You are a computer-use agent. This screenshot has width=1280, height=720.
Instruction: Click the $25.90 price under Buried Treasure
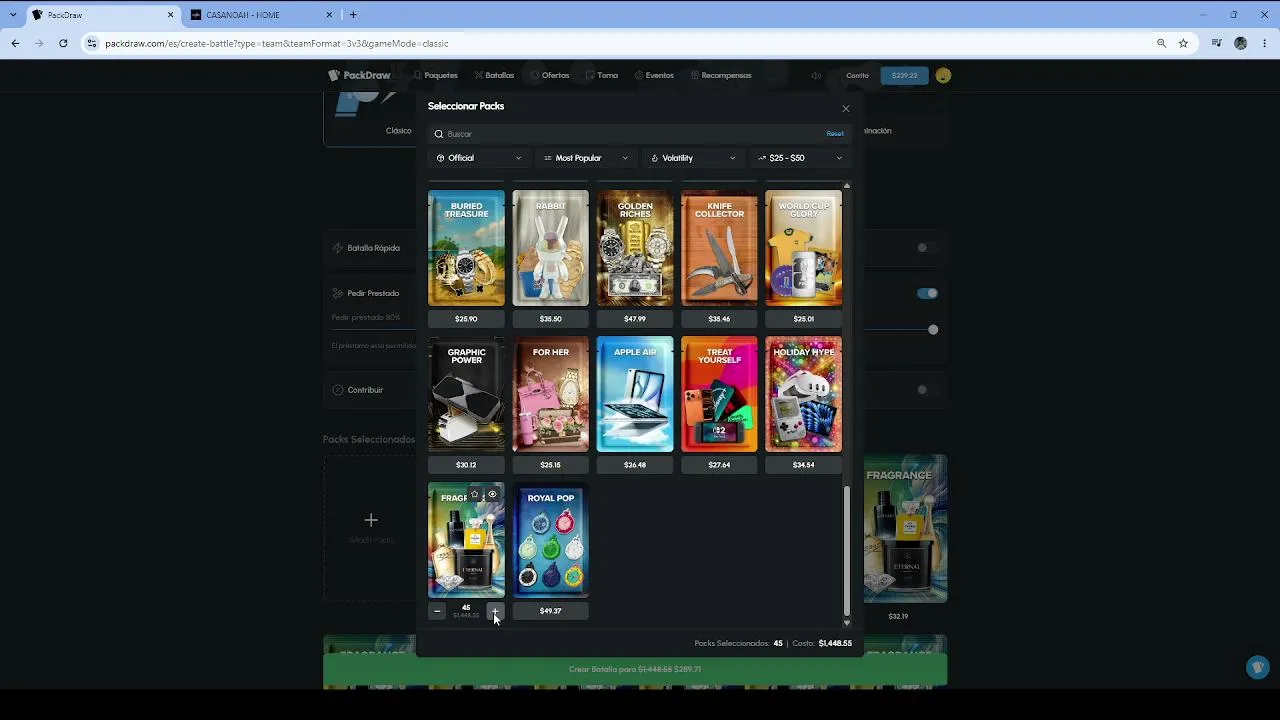pos(466,319)
